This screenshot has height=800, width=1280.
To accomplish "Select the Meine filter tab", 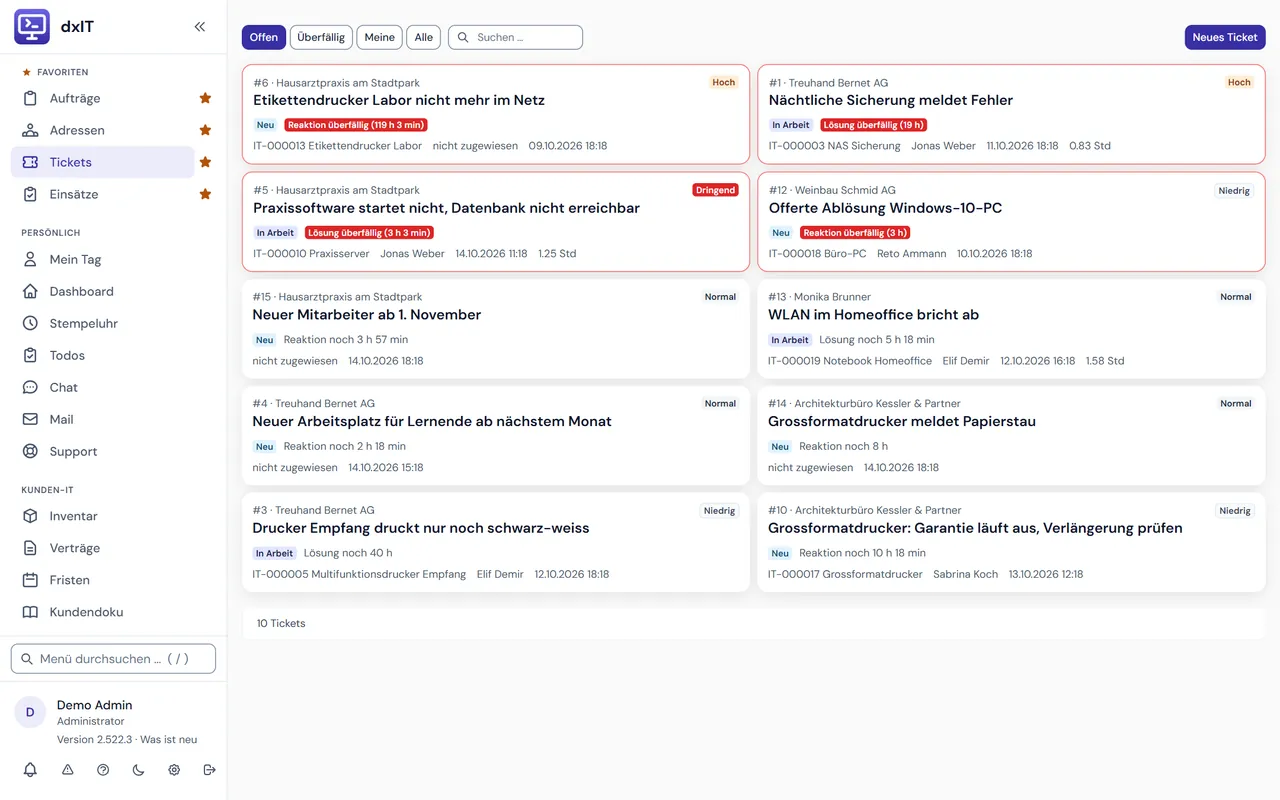I will [x=379, y=37].
